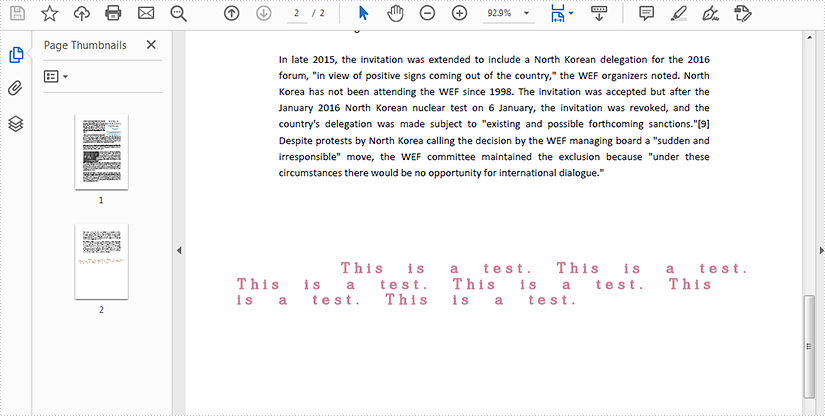This screenshot has height=416, width=825.
Task: Go to the previous page
Action: click(232, 13)
